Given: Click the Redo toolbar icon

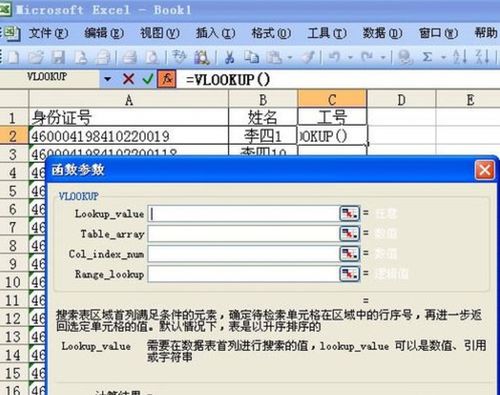Looking at the screenshot, I should [x=367, y=57].
